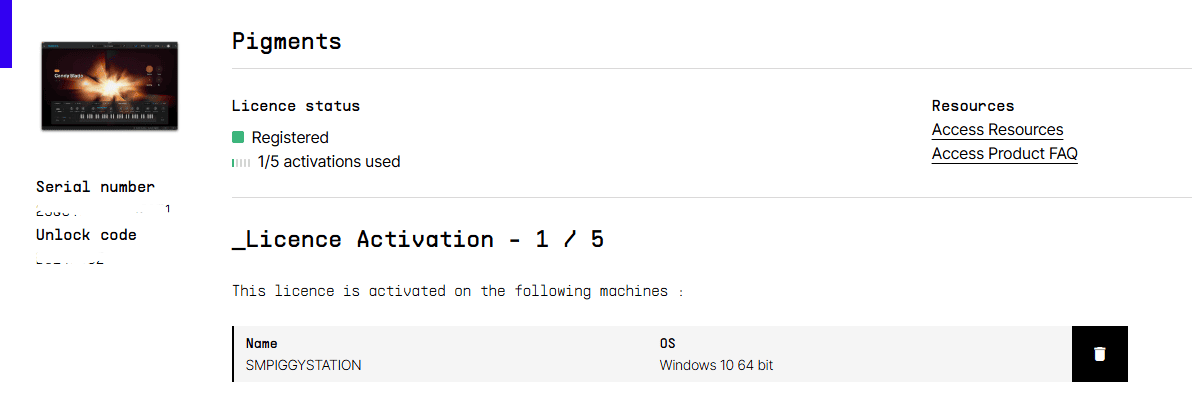Click the OS column header
1192x402 pixels.
click(667, 344)
